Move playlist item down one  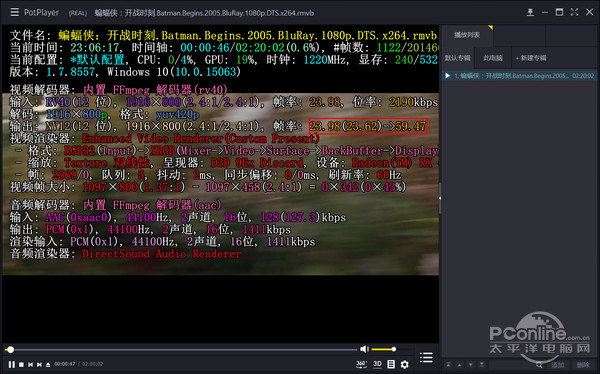coord(471,365)
